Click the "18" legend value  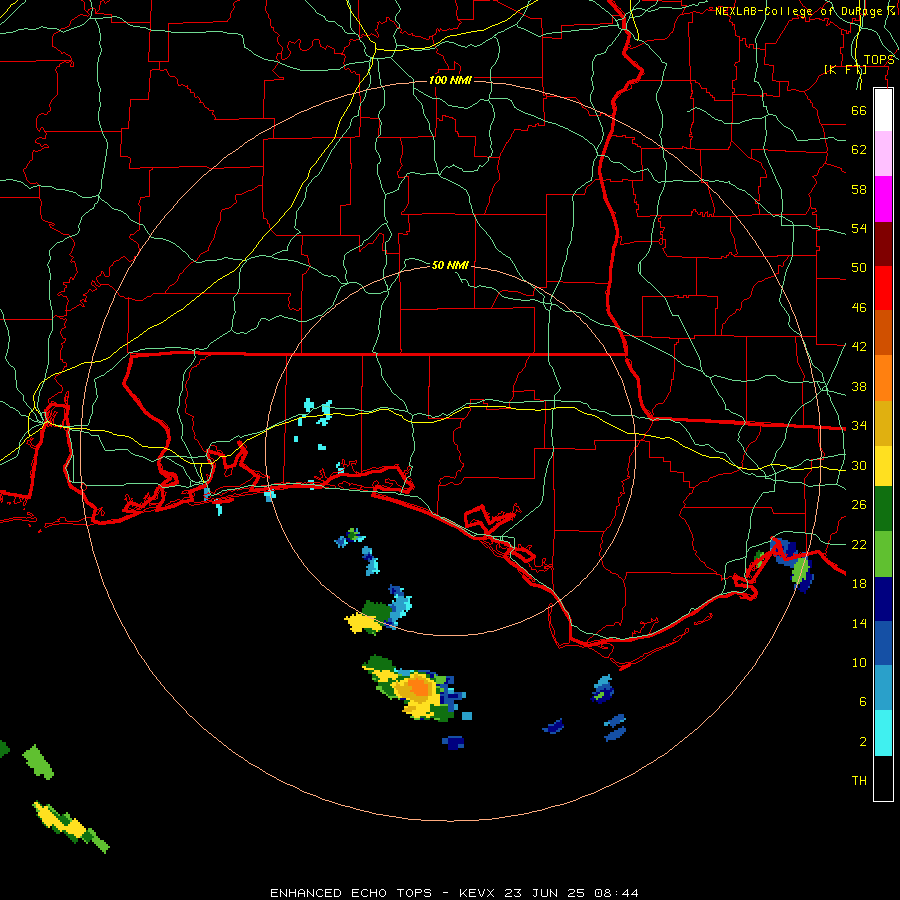859,584
